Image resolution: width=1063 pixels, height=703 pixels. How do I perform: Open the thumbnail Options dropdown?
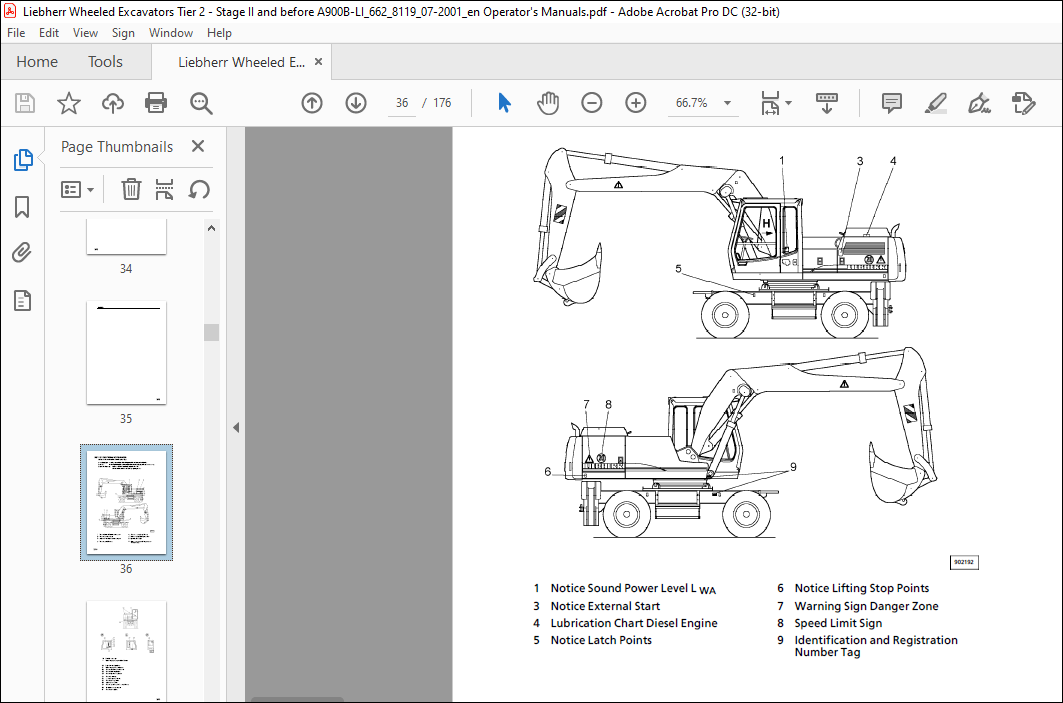(x=77, y=189)
